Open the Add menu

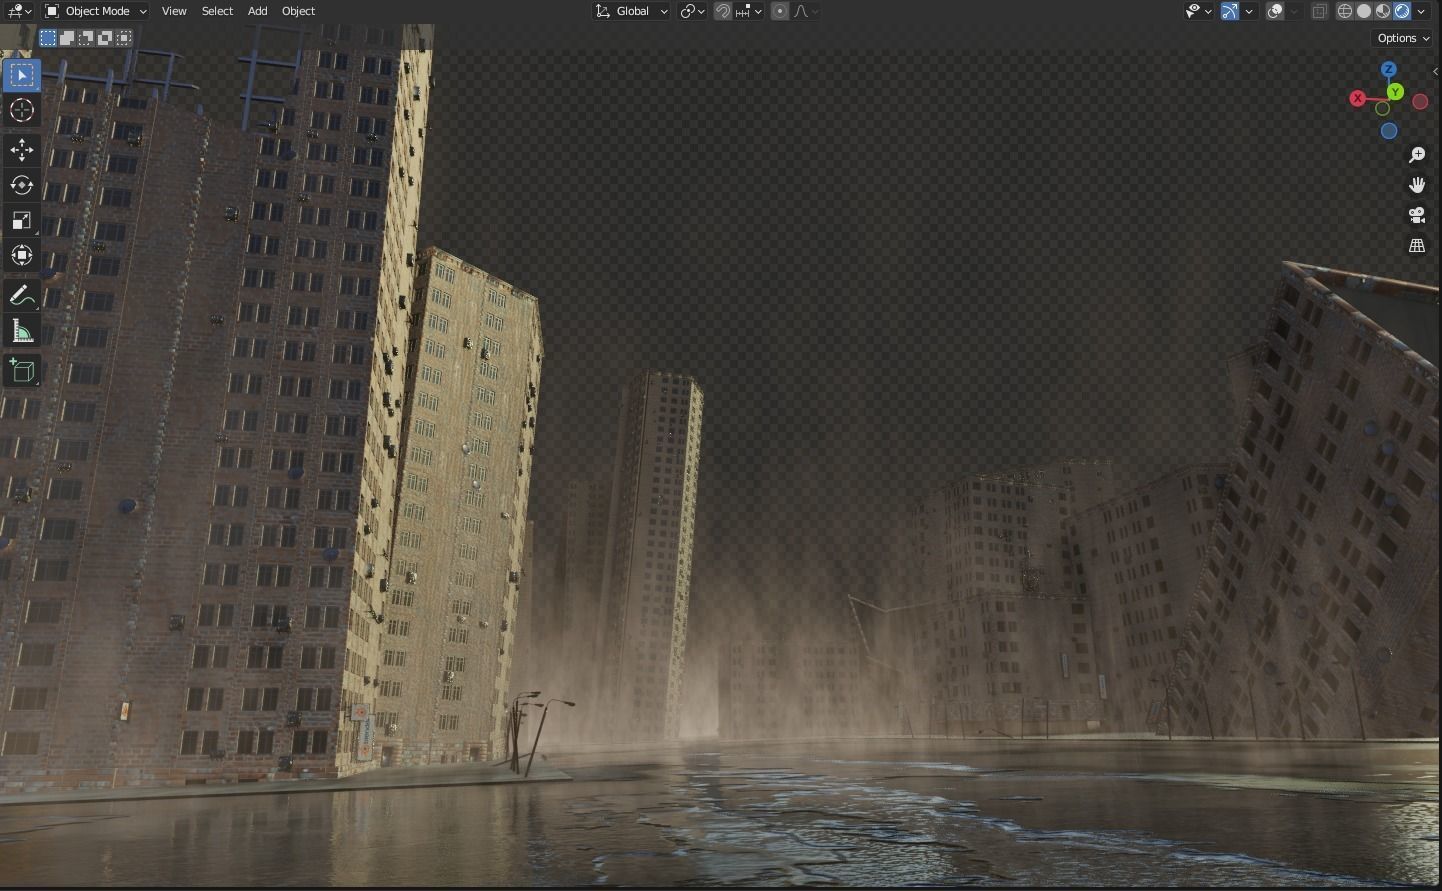pyautogui.click(x=257, y=11)
